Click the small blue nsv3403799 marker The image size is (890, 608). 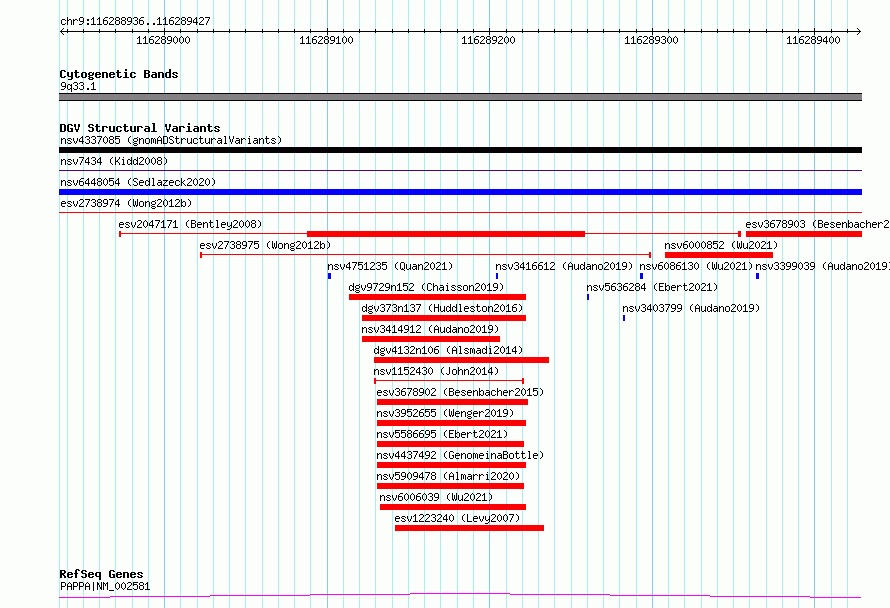coord(624,318)
